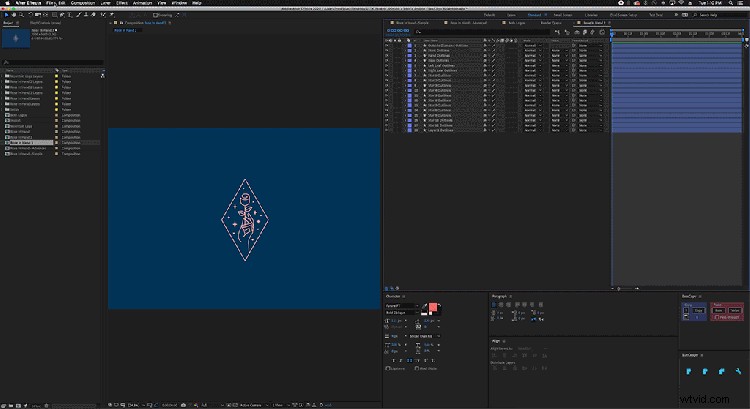Open the Composition menu

click(x=83, y=3)
